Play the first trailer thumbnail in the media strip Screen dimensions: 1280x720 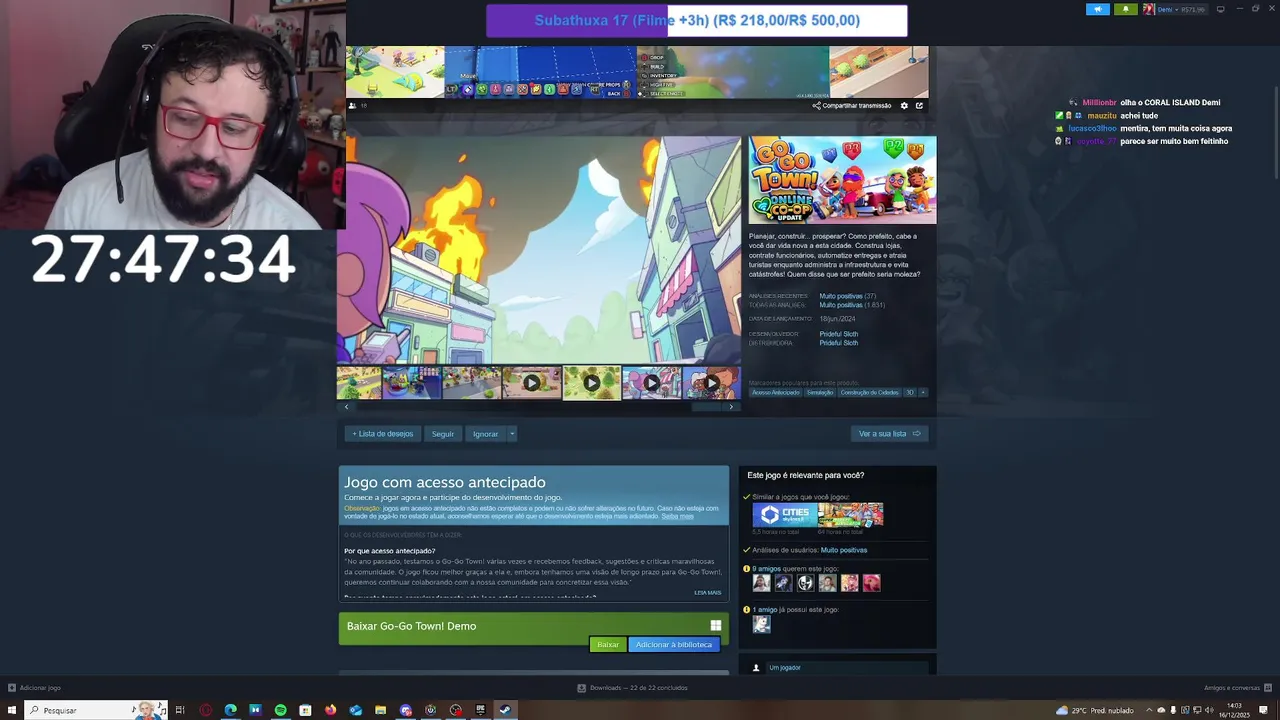(531, 383)
